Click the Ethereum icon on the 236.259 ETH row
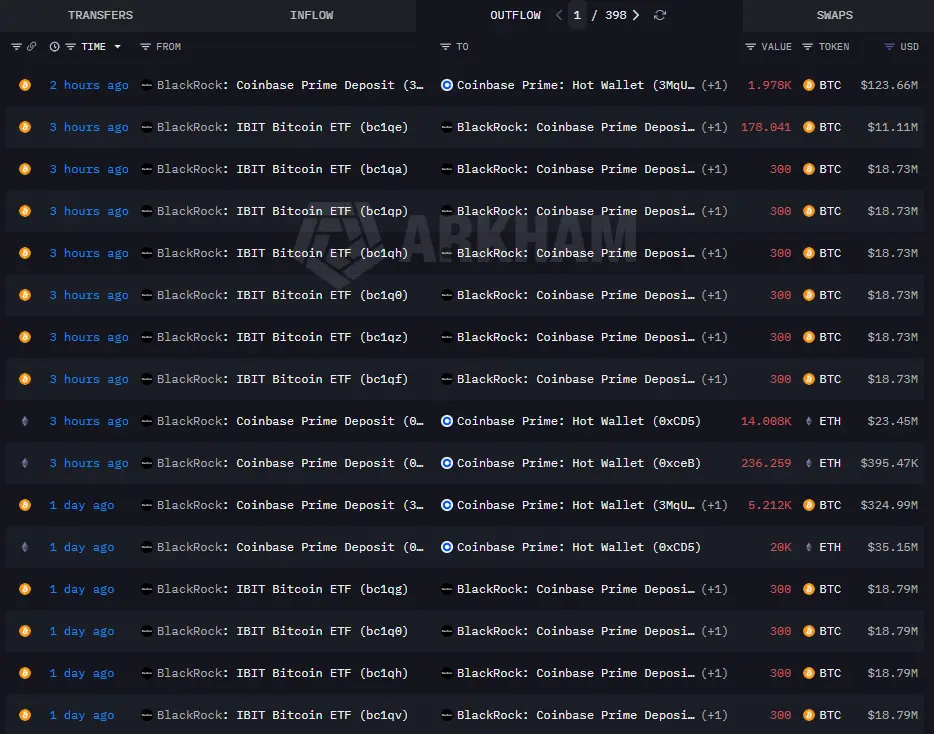The image size is (934, 734). click(25, 463)
